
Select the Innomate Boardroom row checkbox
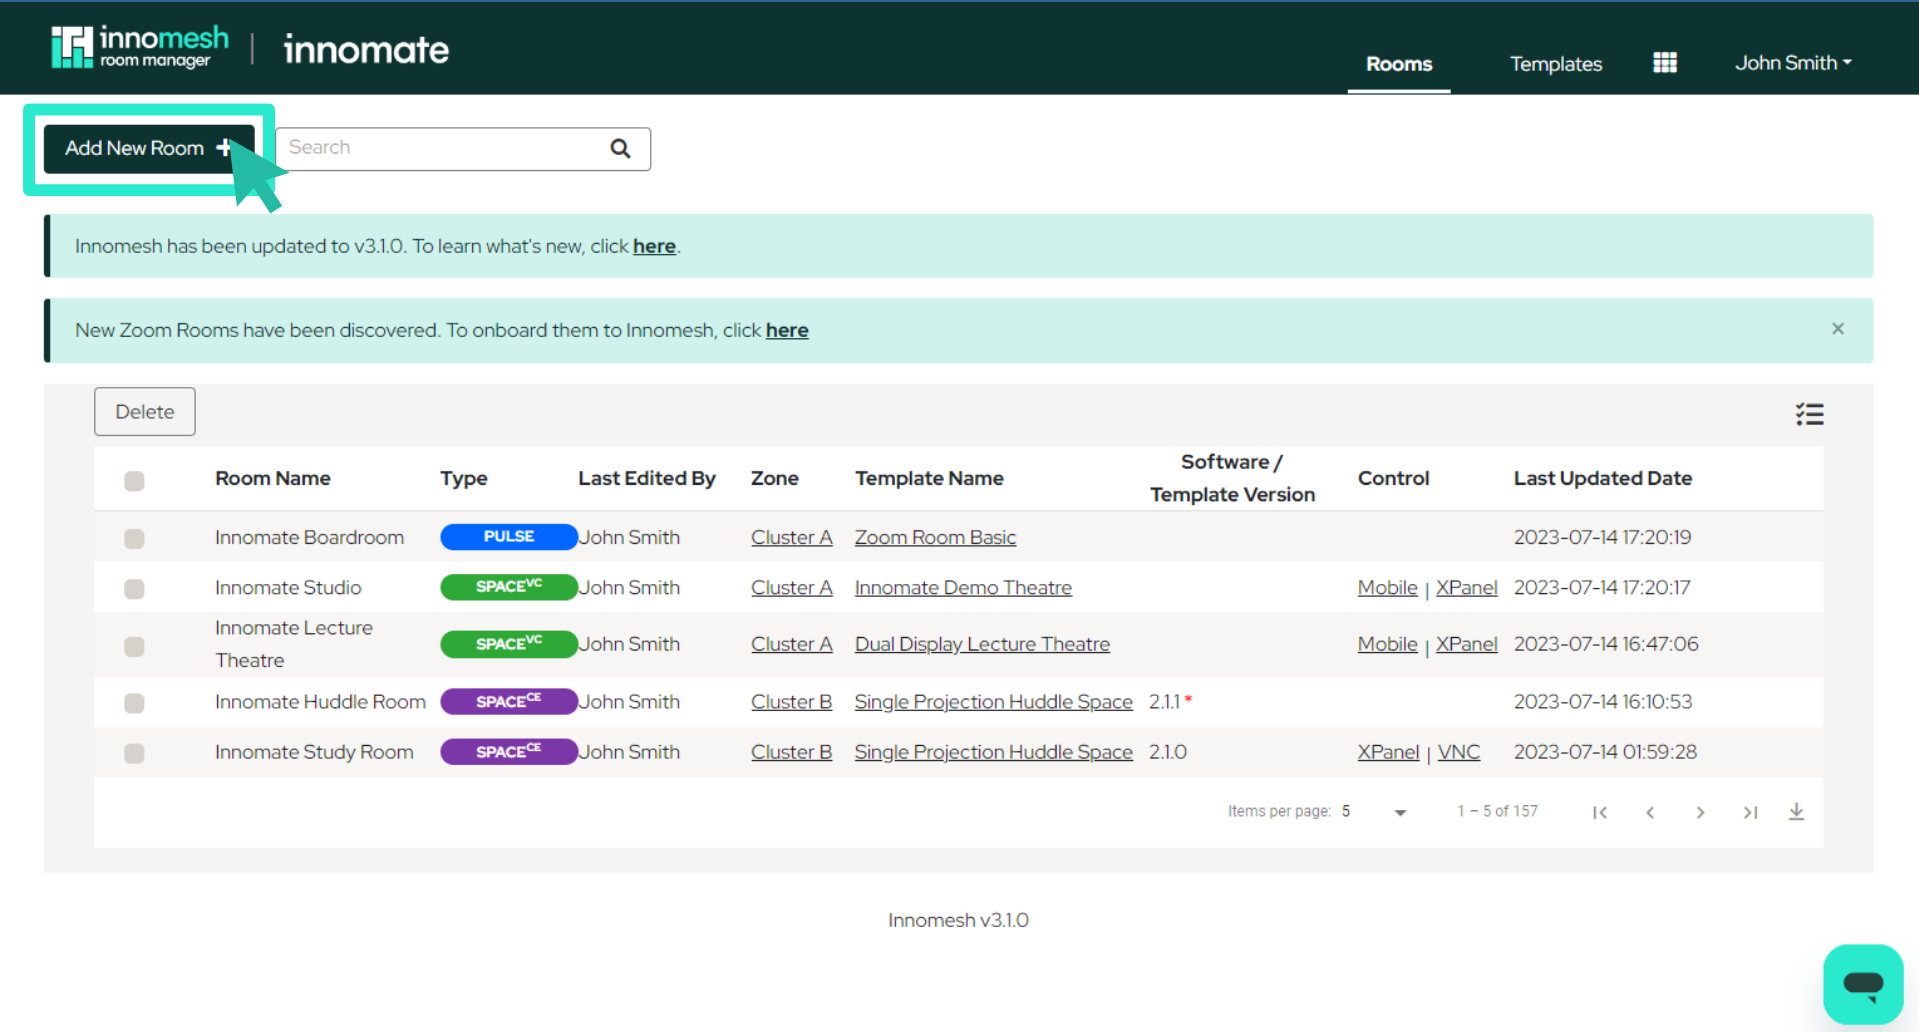[x=133, y=538]
